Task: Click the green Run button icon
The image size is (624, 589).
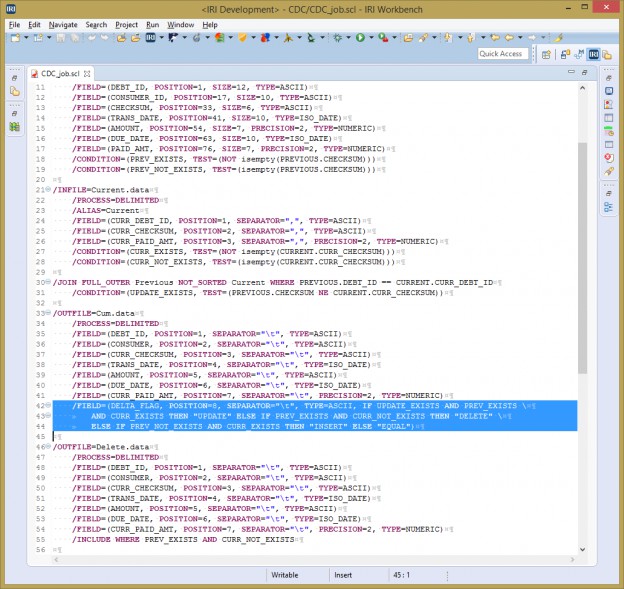Action: pos(360,38)
